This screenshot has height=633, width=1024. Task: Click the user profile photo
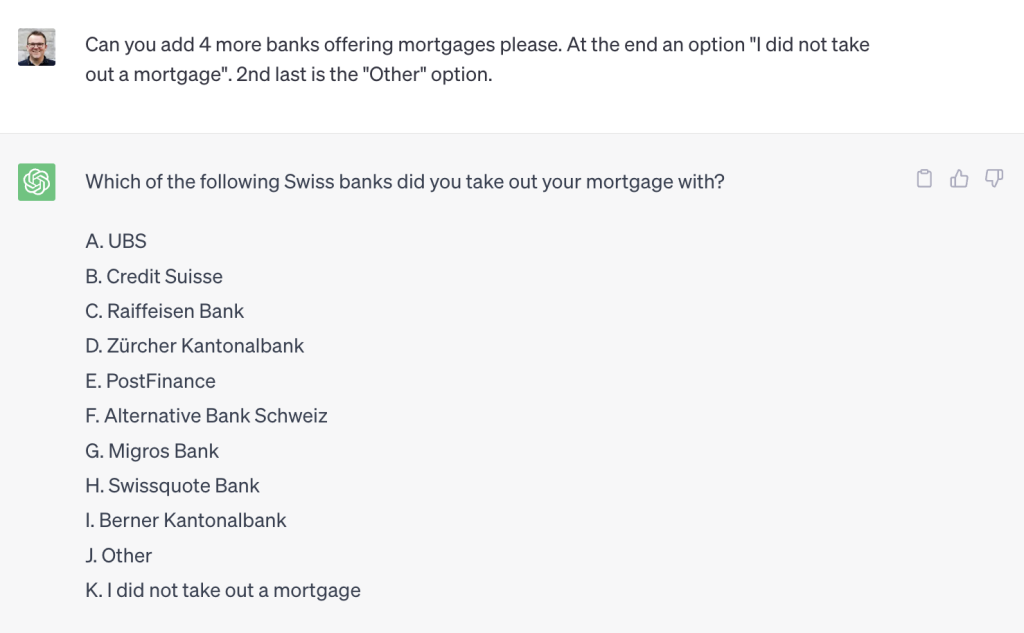tap(37, 47)
